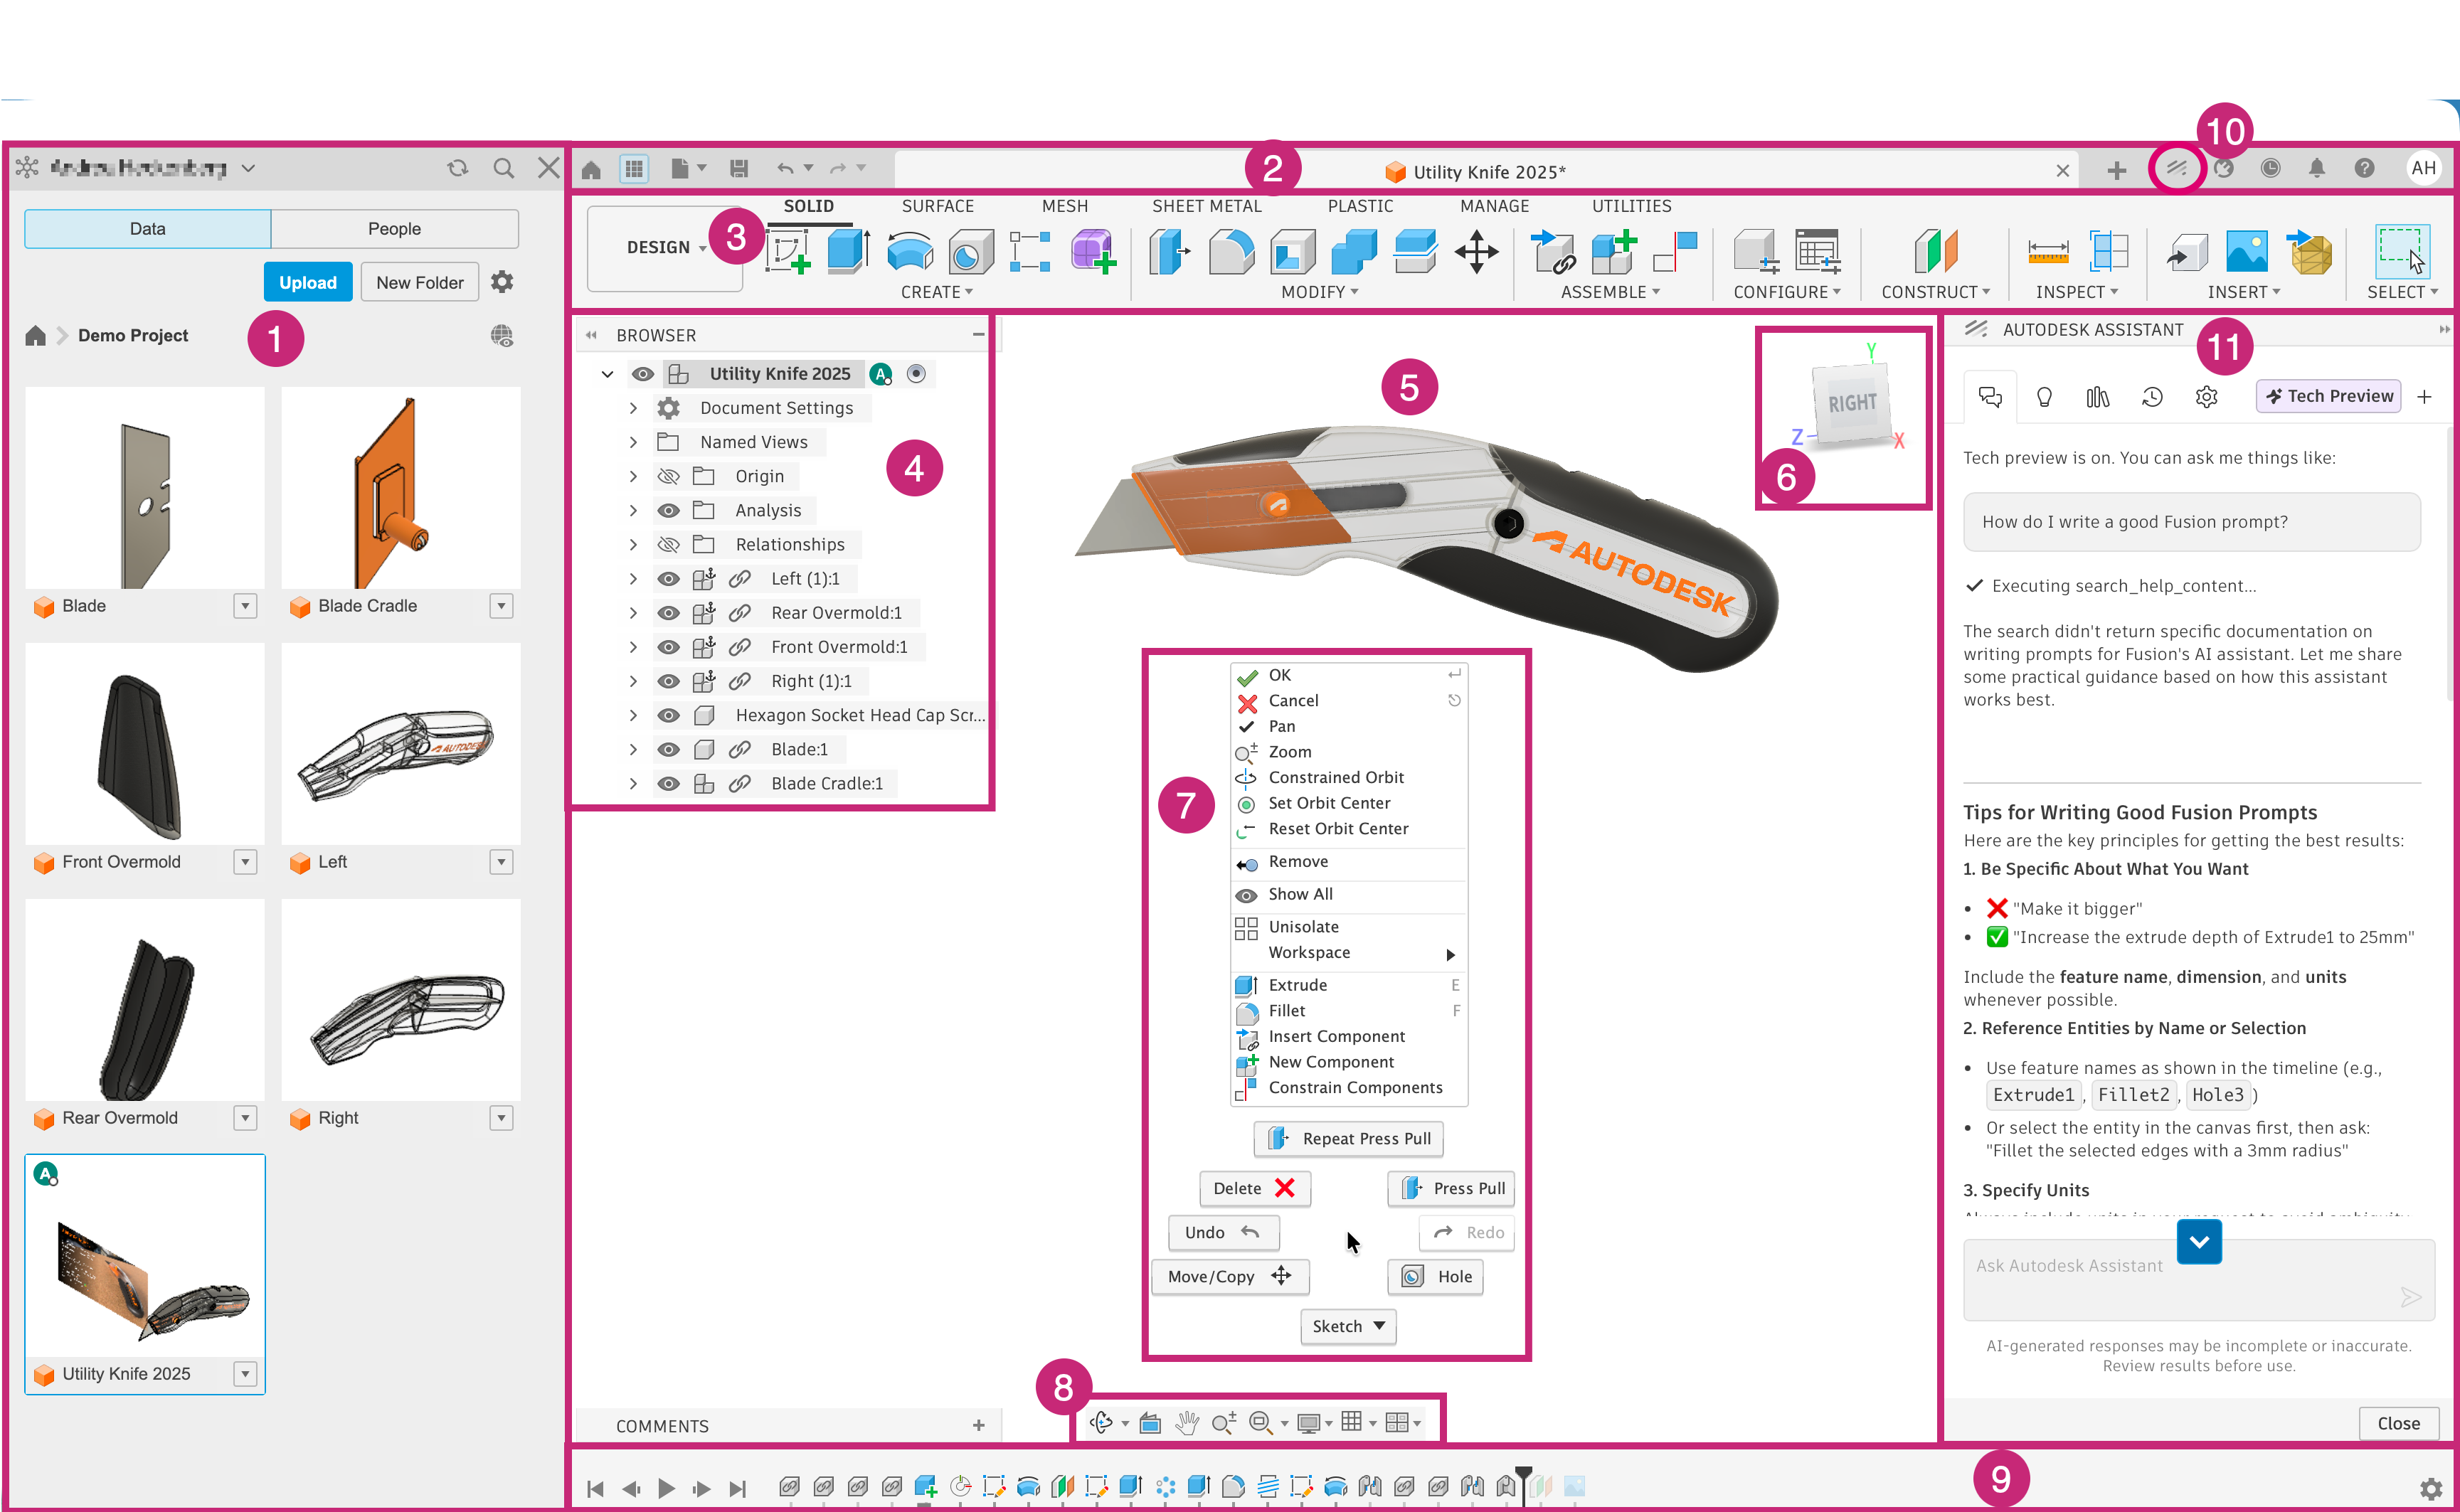Screen dimensions: 2460x1512
Task: Click the Revolve tool icon
Action: (910, 250)
